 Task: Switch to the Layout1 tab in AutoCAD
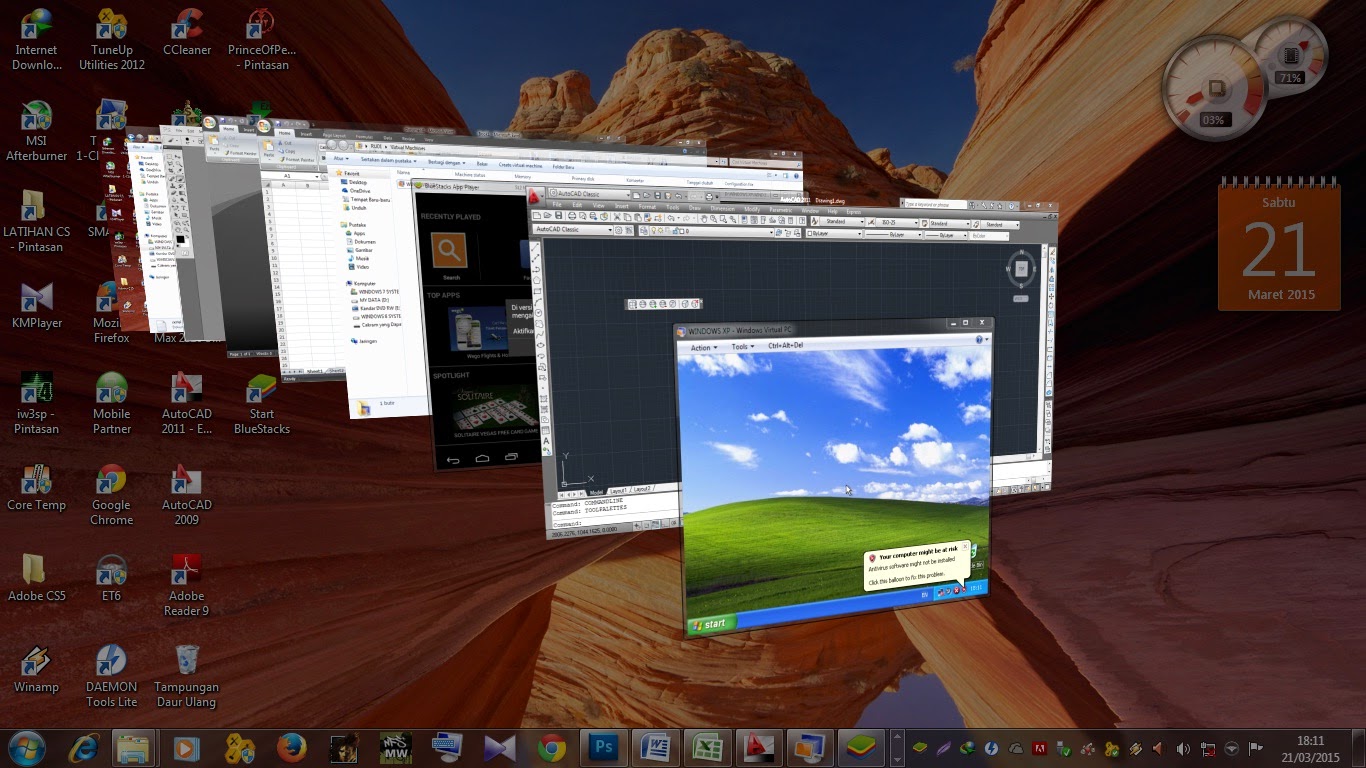(x=618, y=490)
